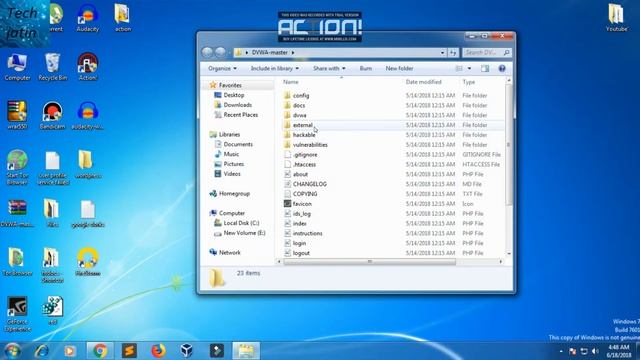Open the google-dorks file on desktop
This screenshot has height=360, width=640.
pos(88,213)
